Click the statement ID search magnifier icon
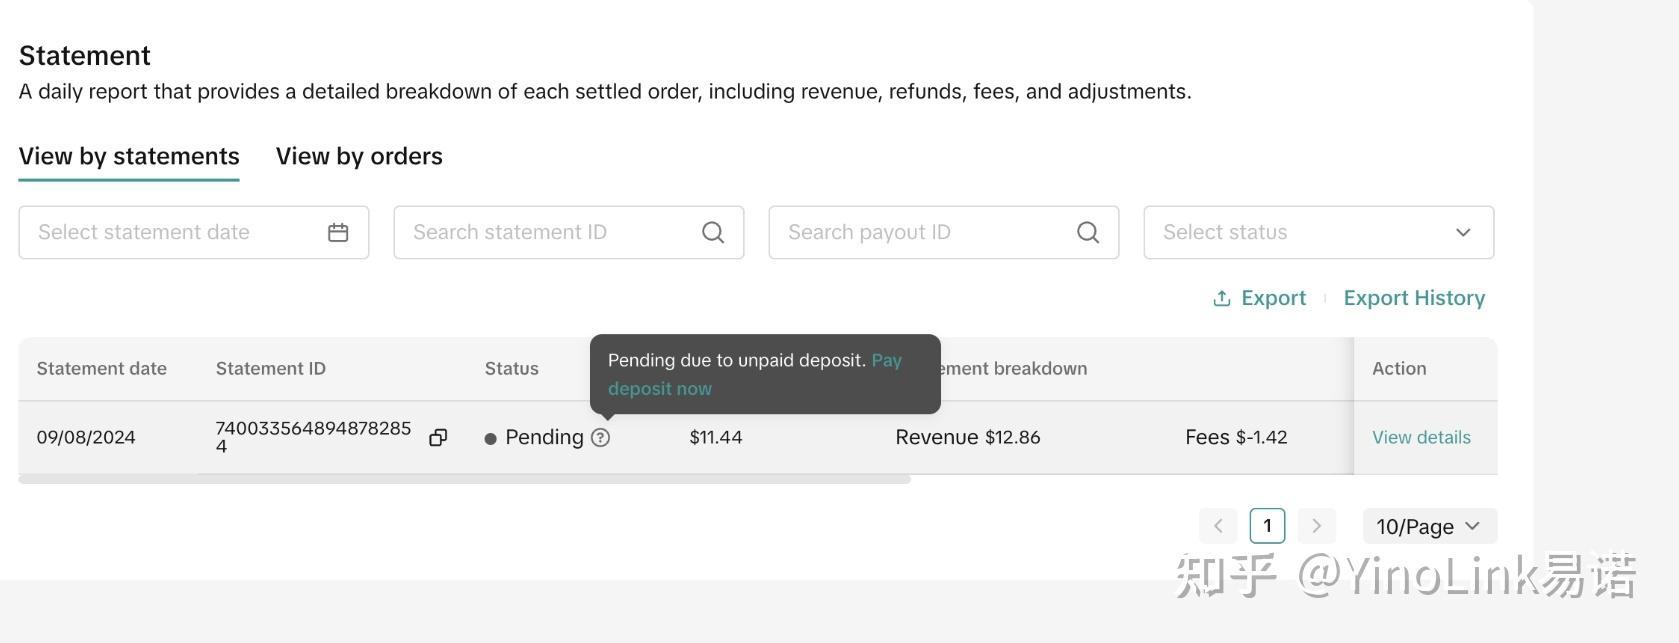This screenshot has height=643, width=1679. tap(713, 233)
